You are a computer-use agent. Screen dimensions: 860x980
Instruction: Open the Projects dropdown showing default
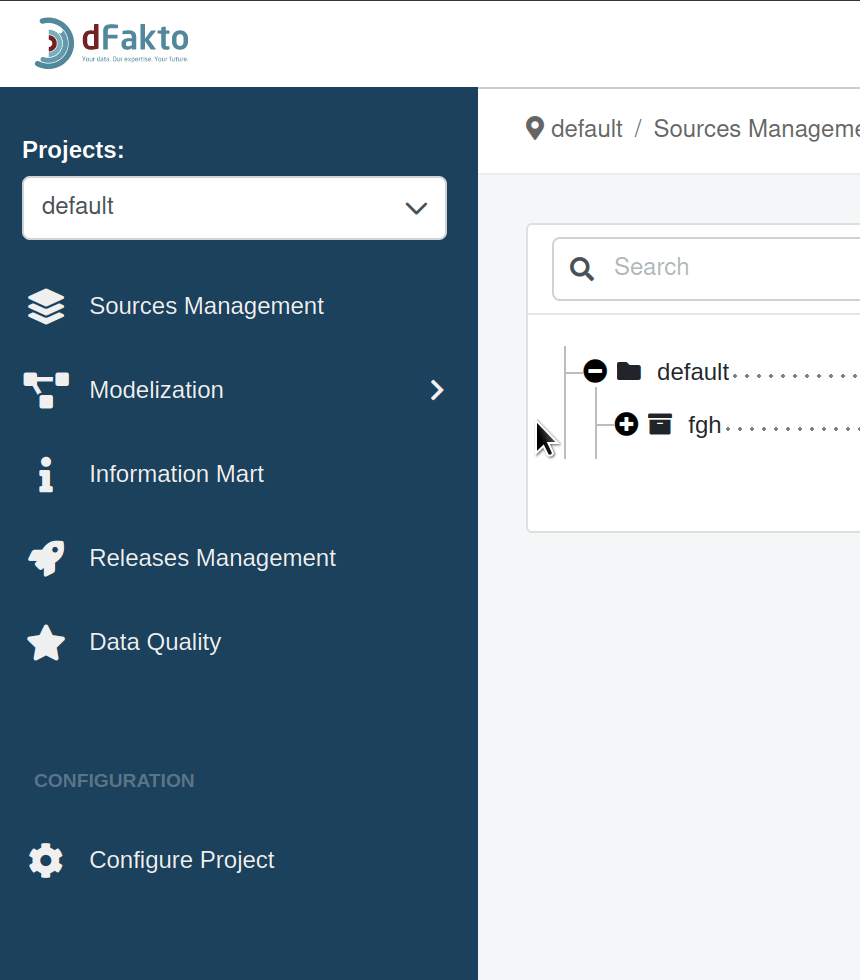234,208
